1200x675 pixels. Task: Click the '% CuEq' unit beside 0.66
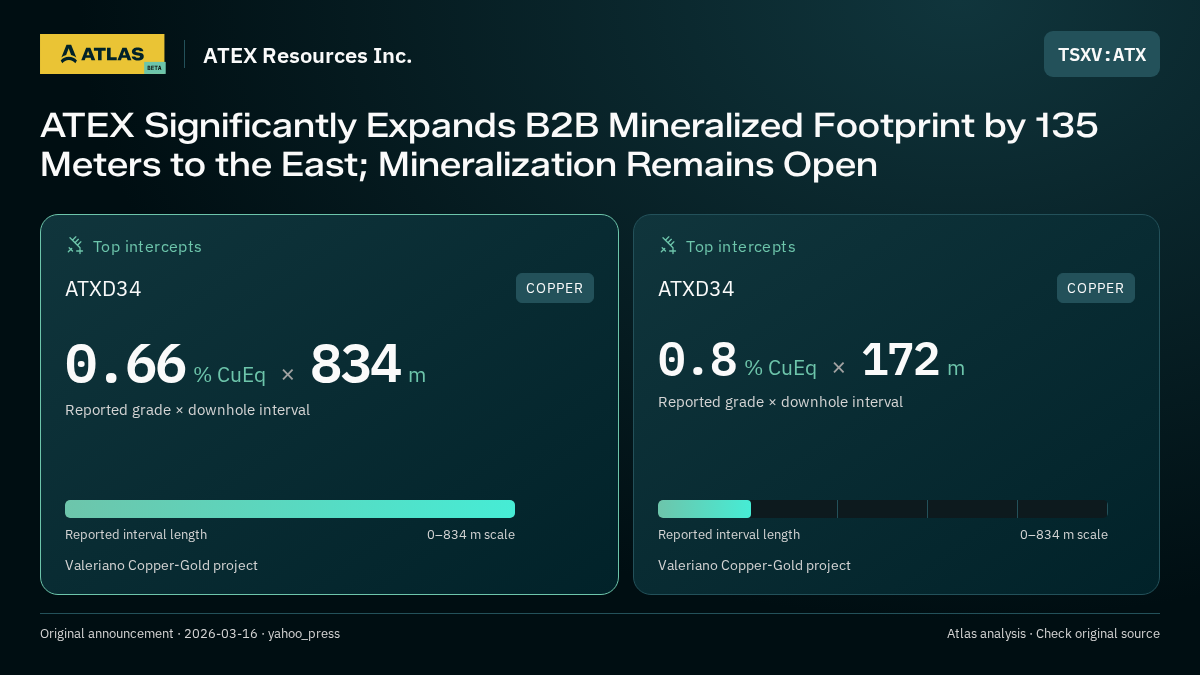pos(230,375)
